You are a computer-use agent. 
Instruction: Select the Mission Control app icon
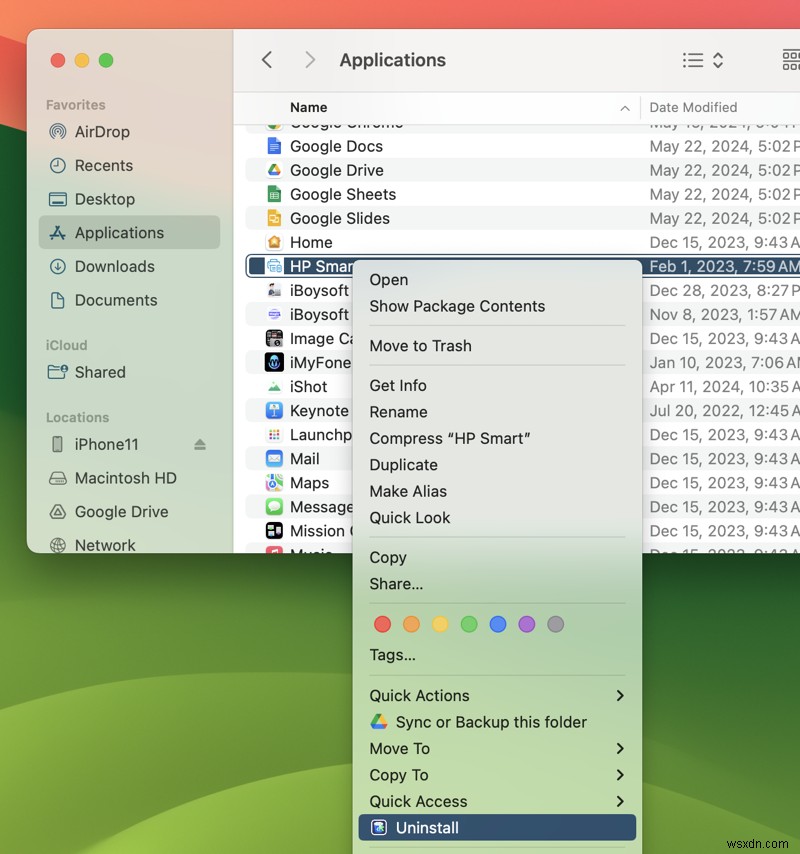pos(274,530)
